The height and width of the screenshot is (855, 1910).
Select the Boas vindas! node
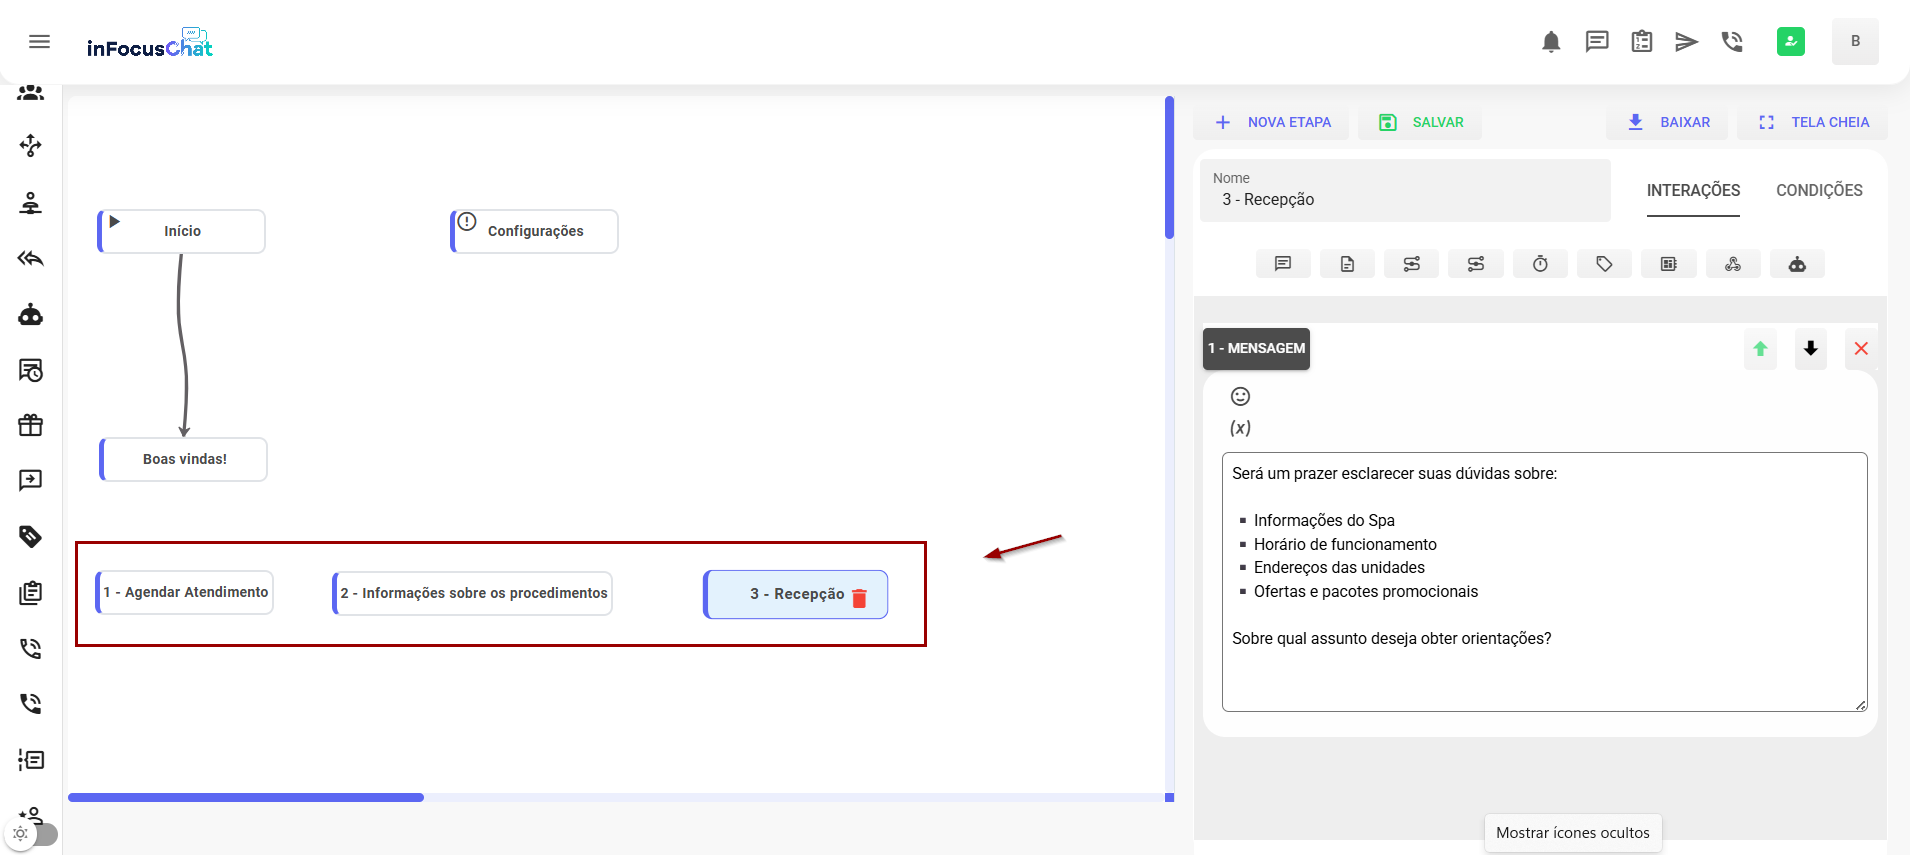[x=184, y=459]
